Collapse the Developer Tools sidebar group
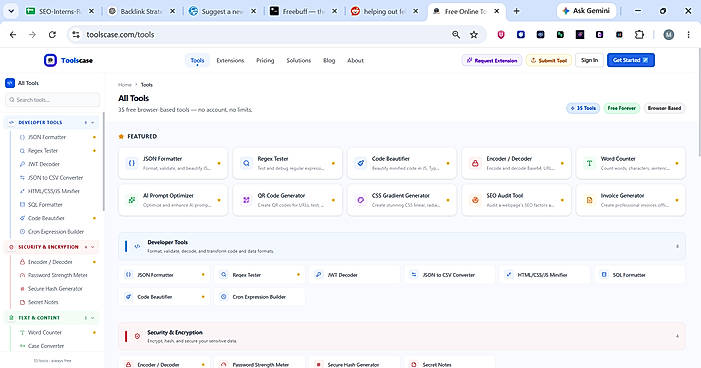Screen dimensions: 701x368 [93, 123]
